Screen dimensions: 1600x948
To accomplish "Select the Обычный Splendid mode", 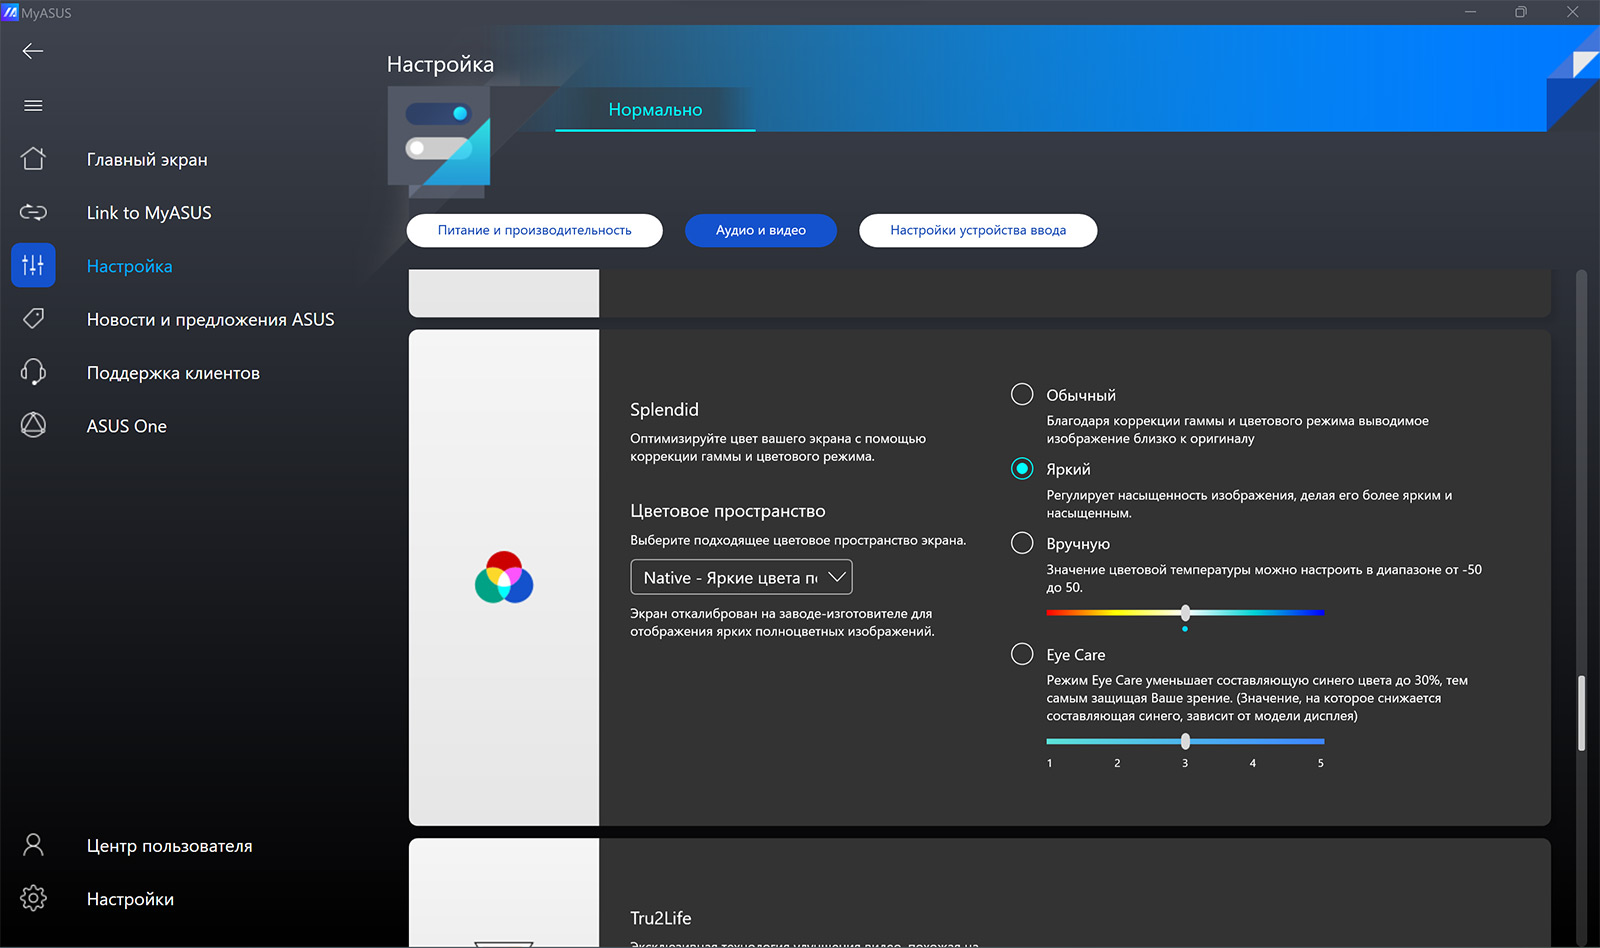I will point(1022,394).
